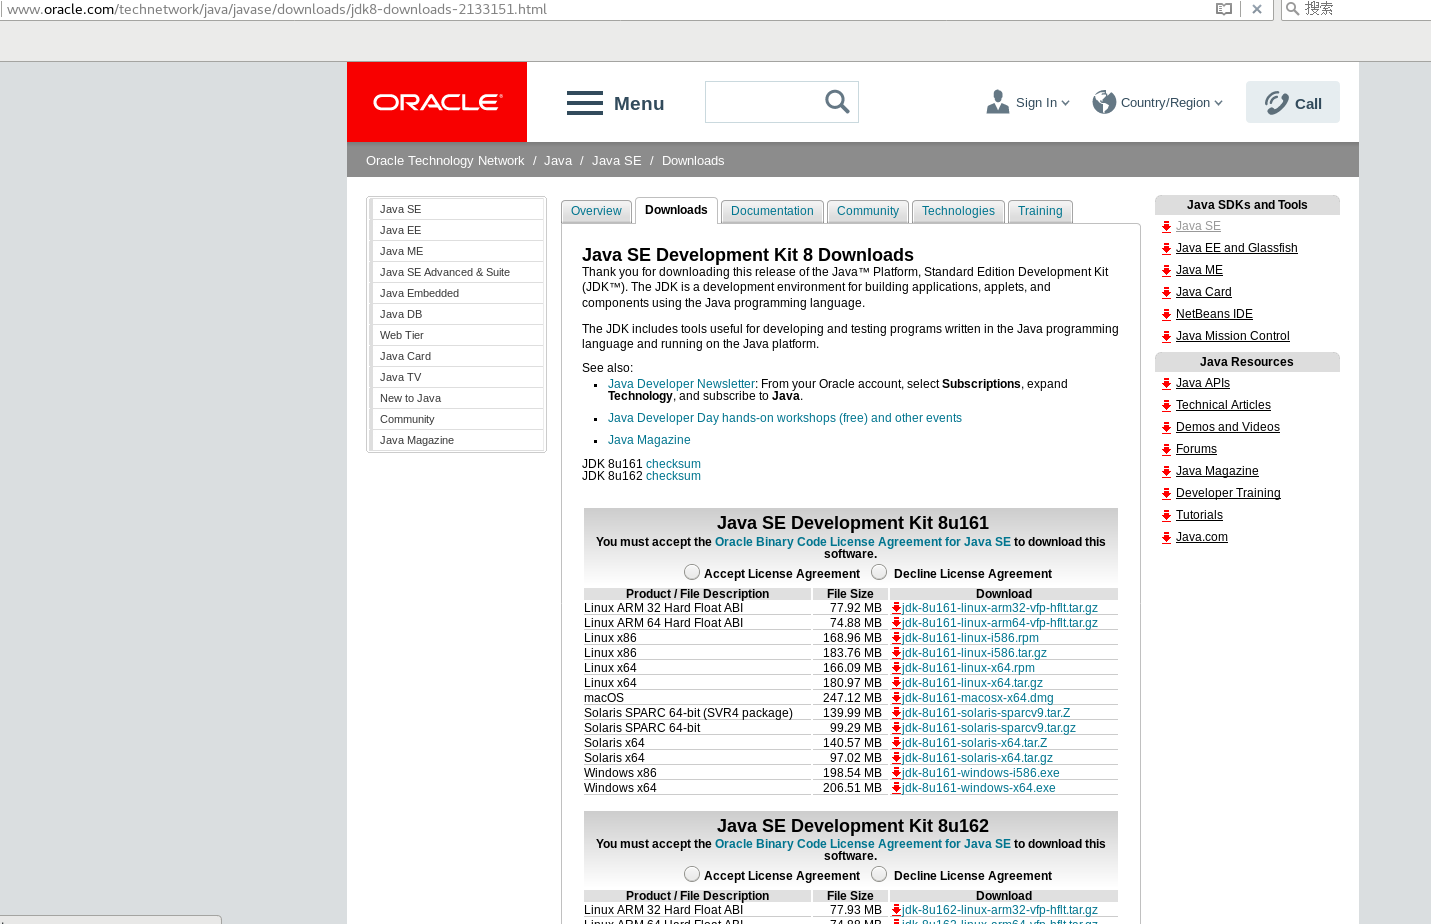Select Java Embedded in left navigation

pos(457,293)
